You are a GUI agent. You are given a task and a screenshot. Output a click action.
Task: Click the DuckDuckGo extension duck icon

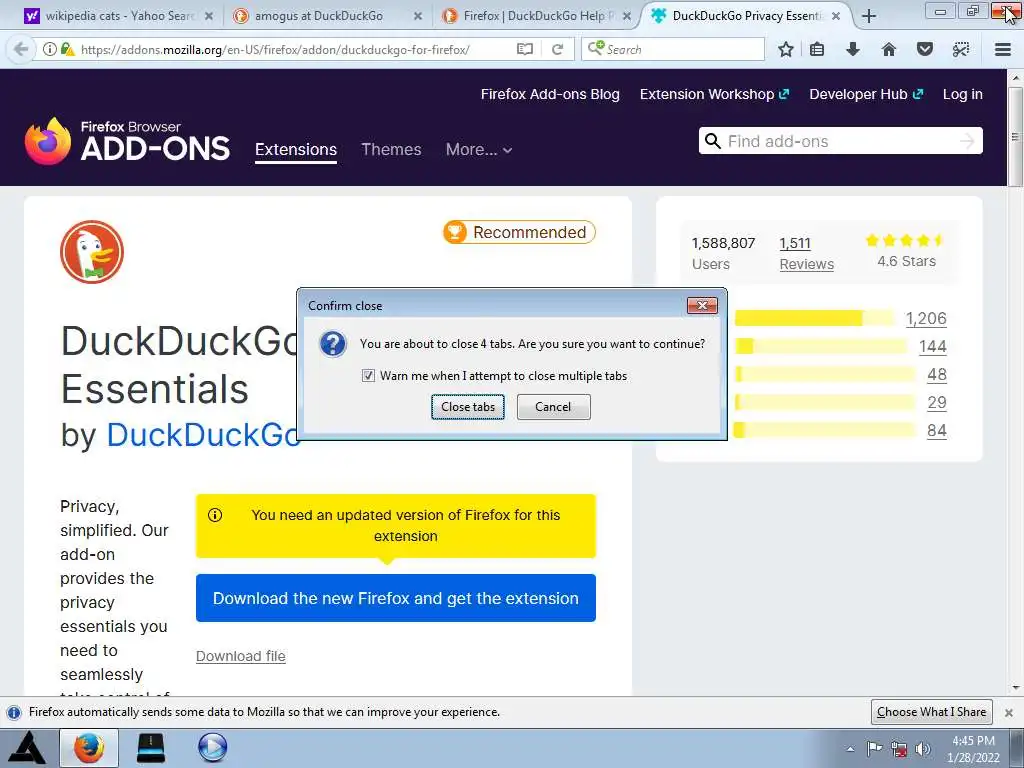[x=92, y=252]
